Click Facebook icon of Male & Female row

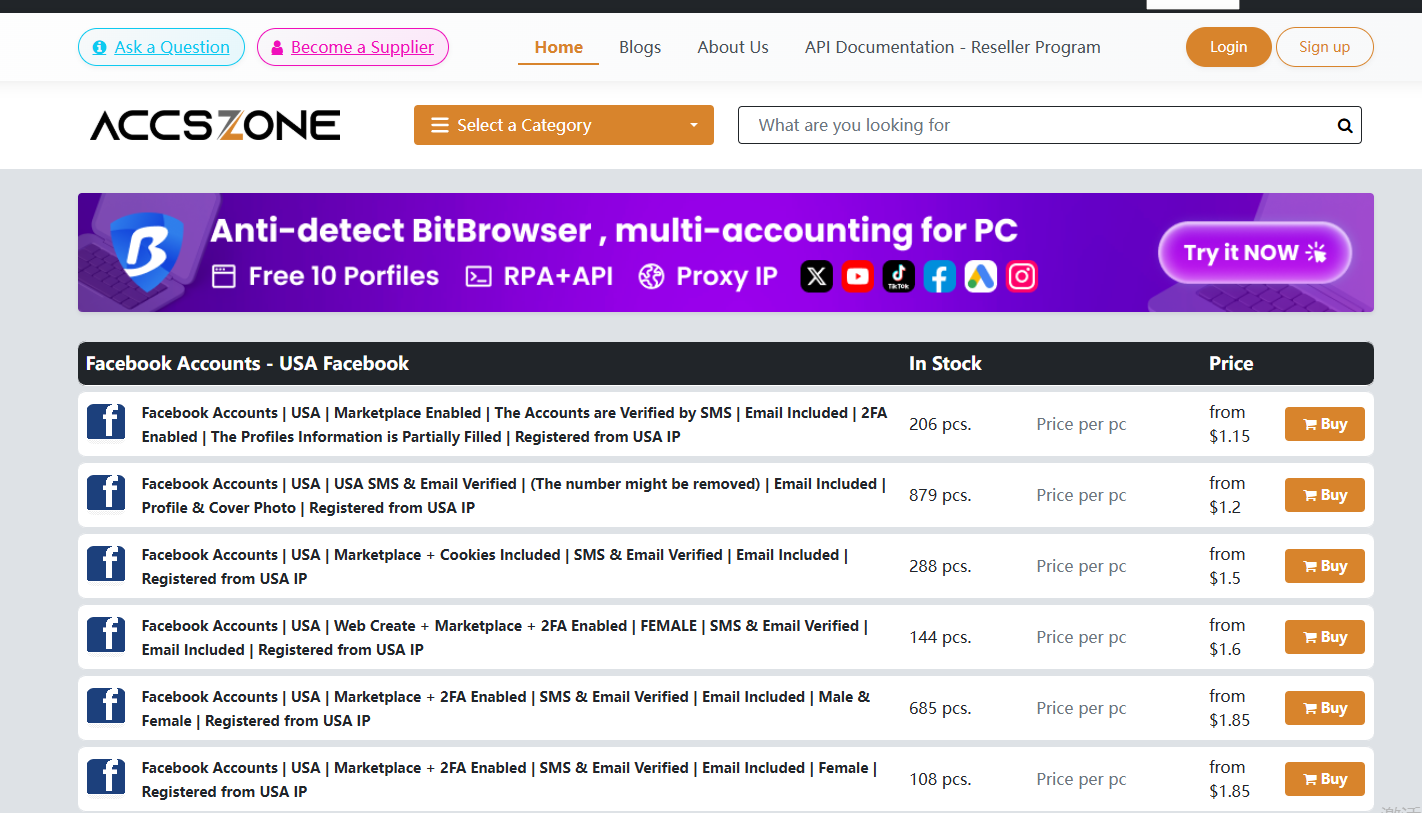click(x=106, y=706)
